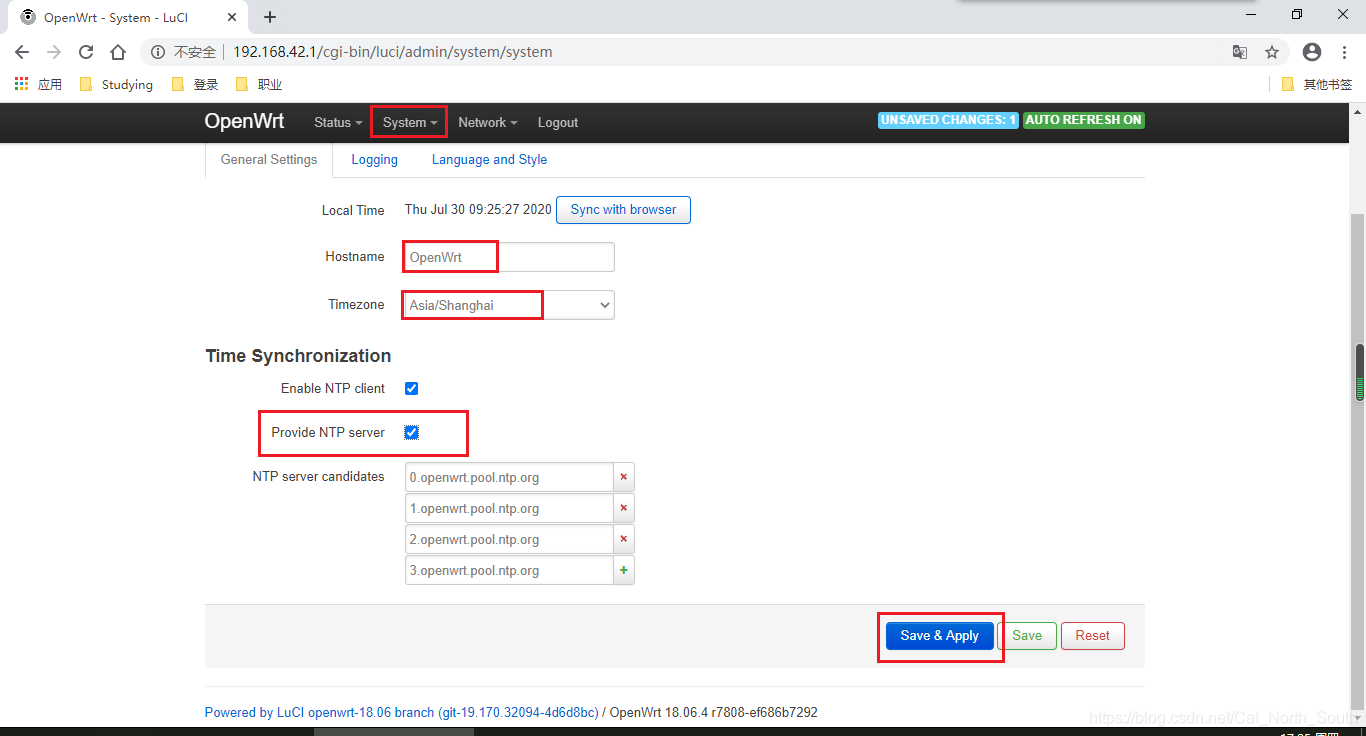Bookmark this page with star icon
This screenshot has width=1366, height=736.
click(x=1272, y=52)
